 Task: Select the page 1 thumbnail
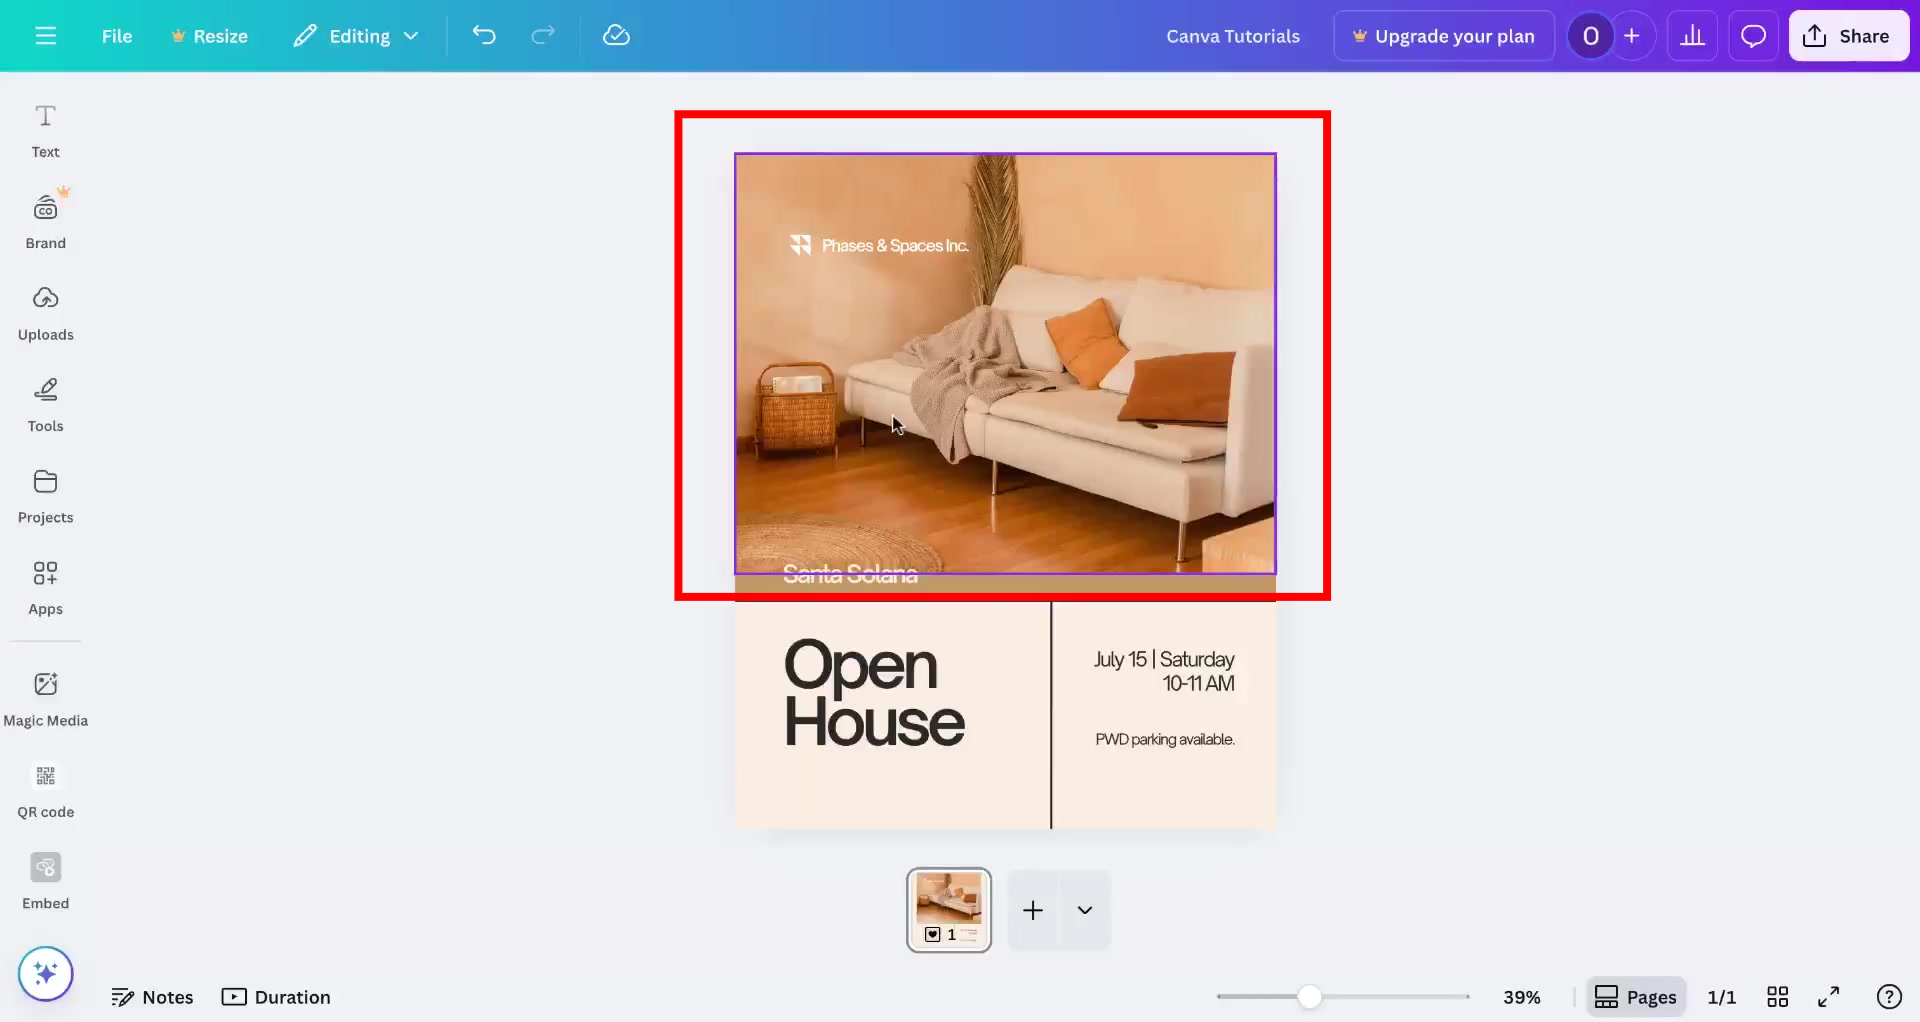(948, 910)
